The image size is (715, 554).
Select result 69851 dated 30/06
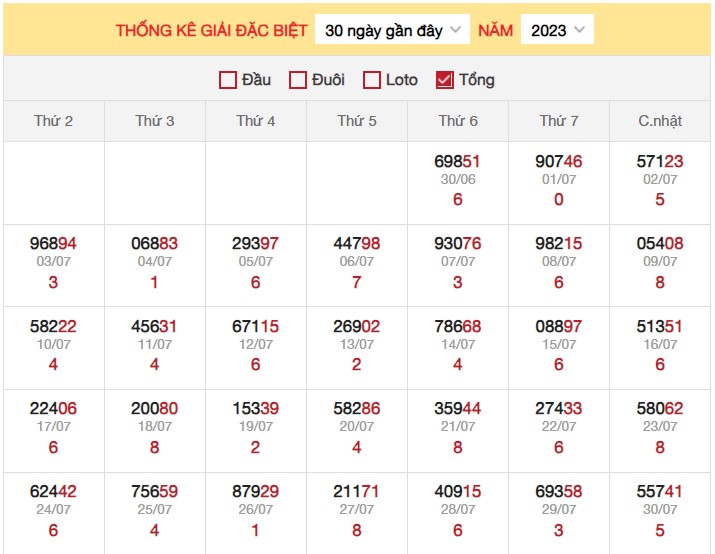point(458,162)
